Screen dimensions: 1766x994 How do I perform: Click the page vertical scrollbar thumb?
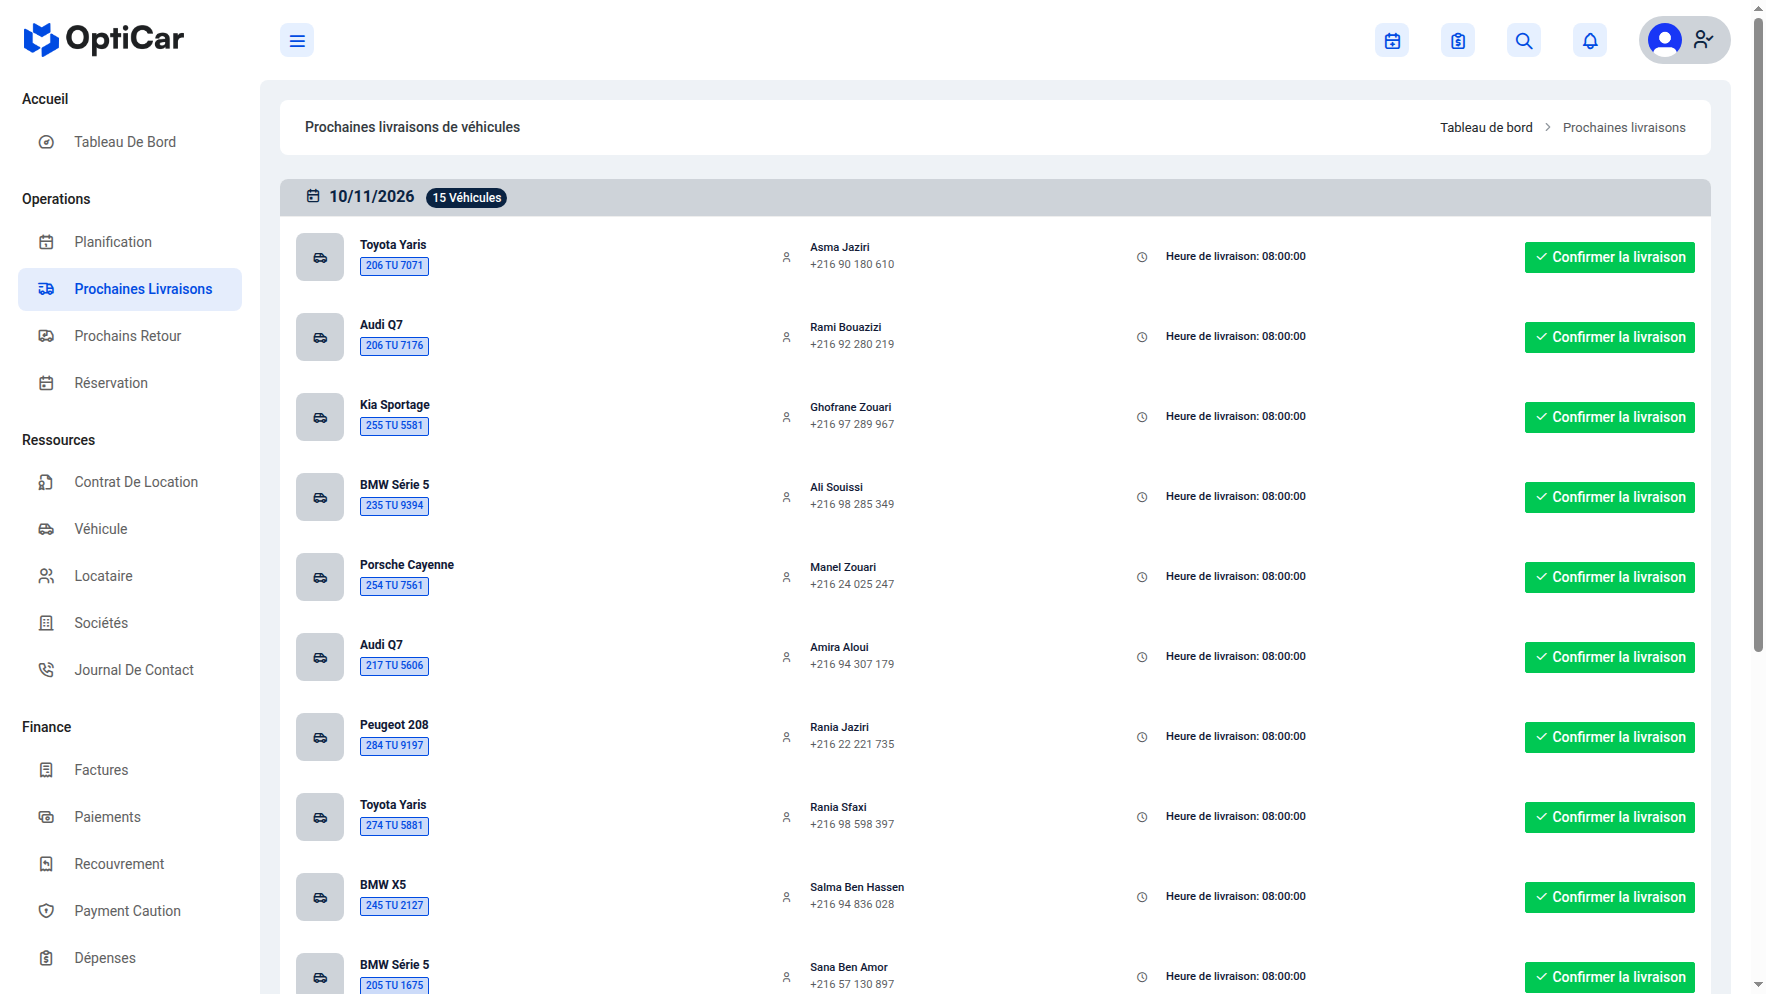[x=1758, y=333]
